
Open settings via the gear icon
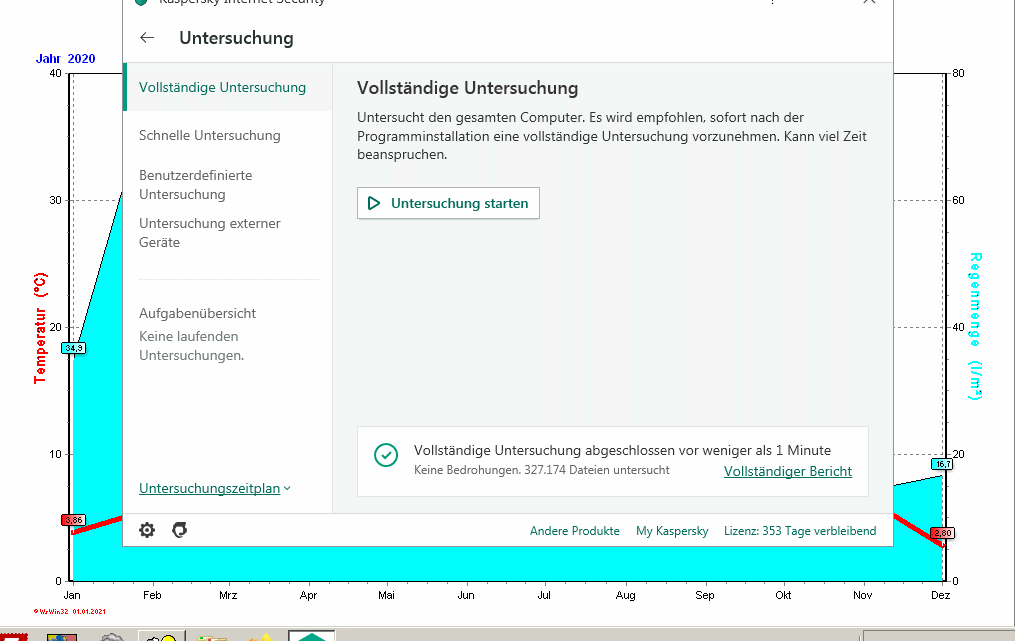(147, 530)
